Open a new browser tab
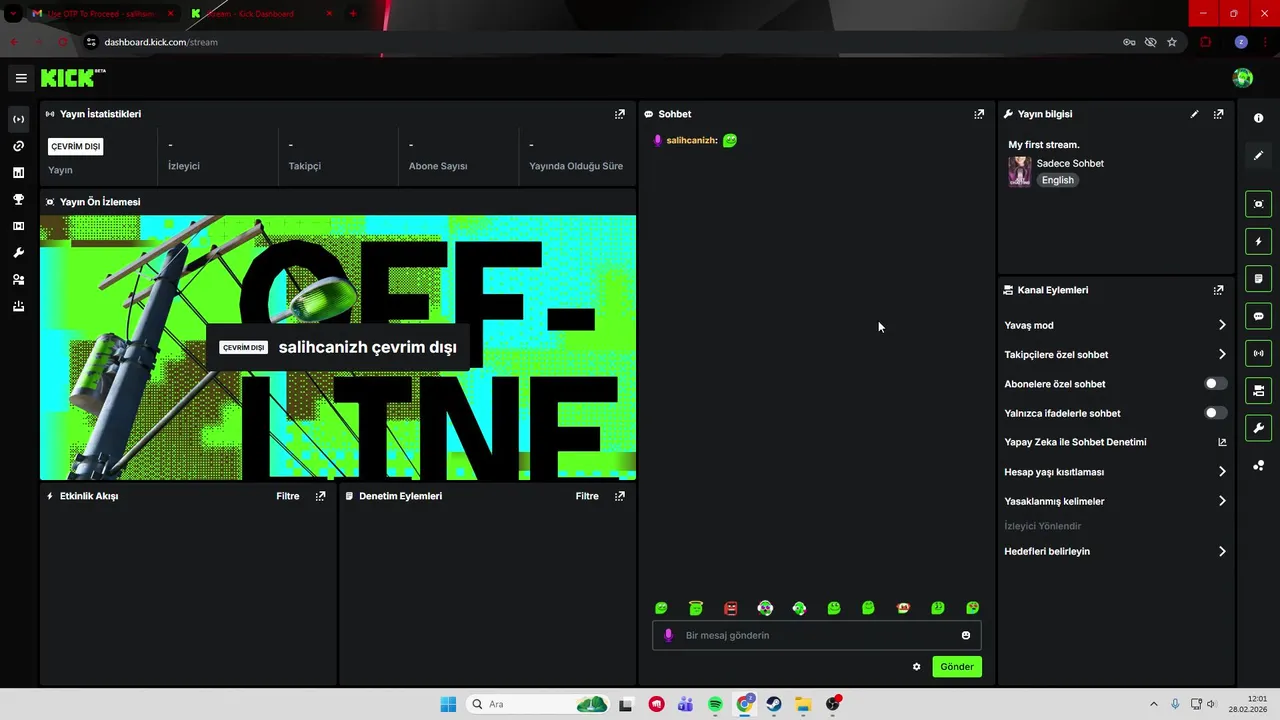 pos(352,14)
